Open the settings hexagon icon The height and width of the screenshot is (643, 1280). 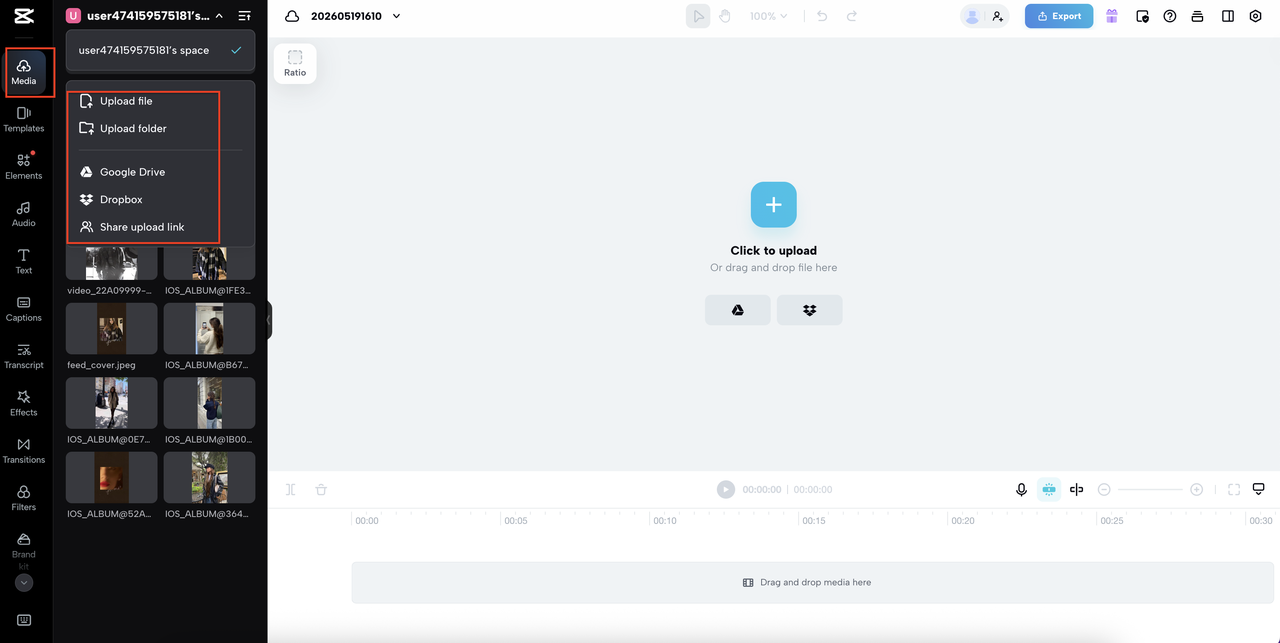1256,16
